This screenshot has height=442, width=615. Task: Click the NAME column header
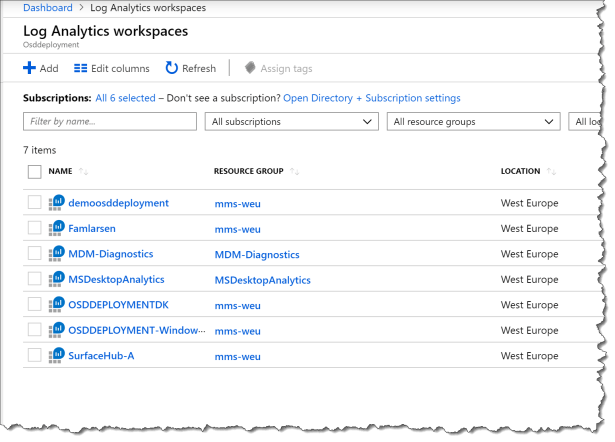[60, 171]
